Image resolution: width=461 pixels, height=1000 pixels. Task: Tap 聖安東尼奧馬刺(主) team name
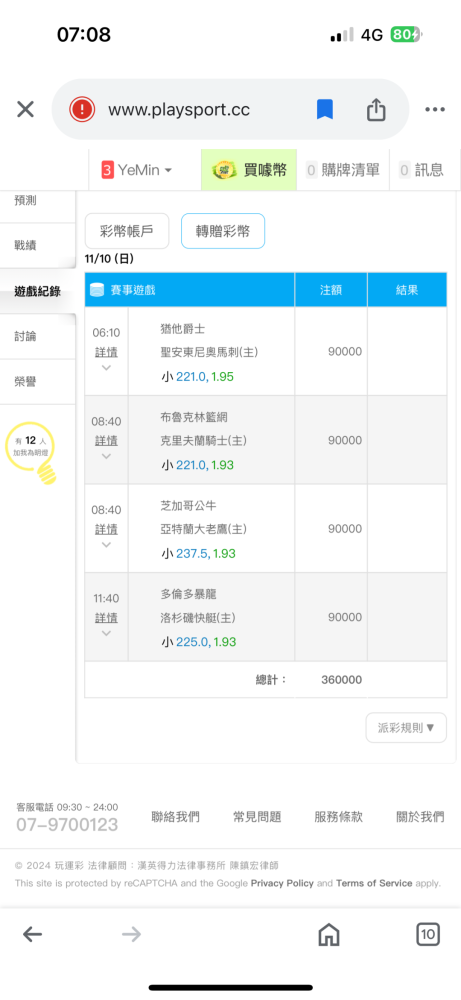coord(209,352)
